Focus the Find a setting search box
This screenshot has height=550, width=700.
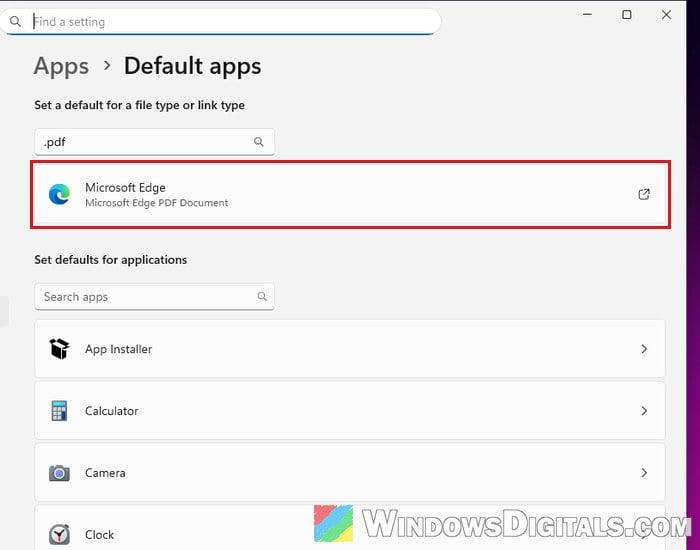(221, 21)
